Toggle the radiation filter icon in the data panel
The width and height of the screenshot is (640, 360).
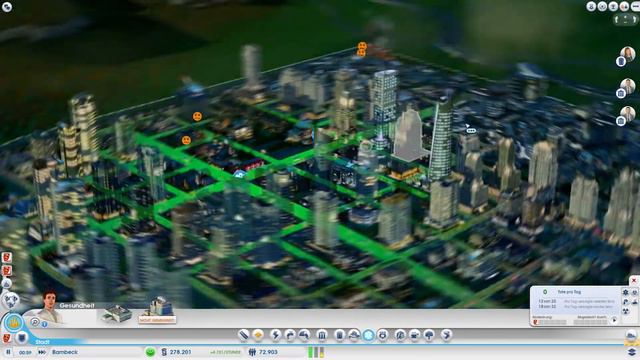tap(626, 311)
